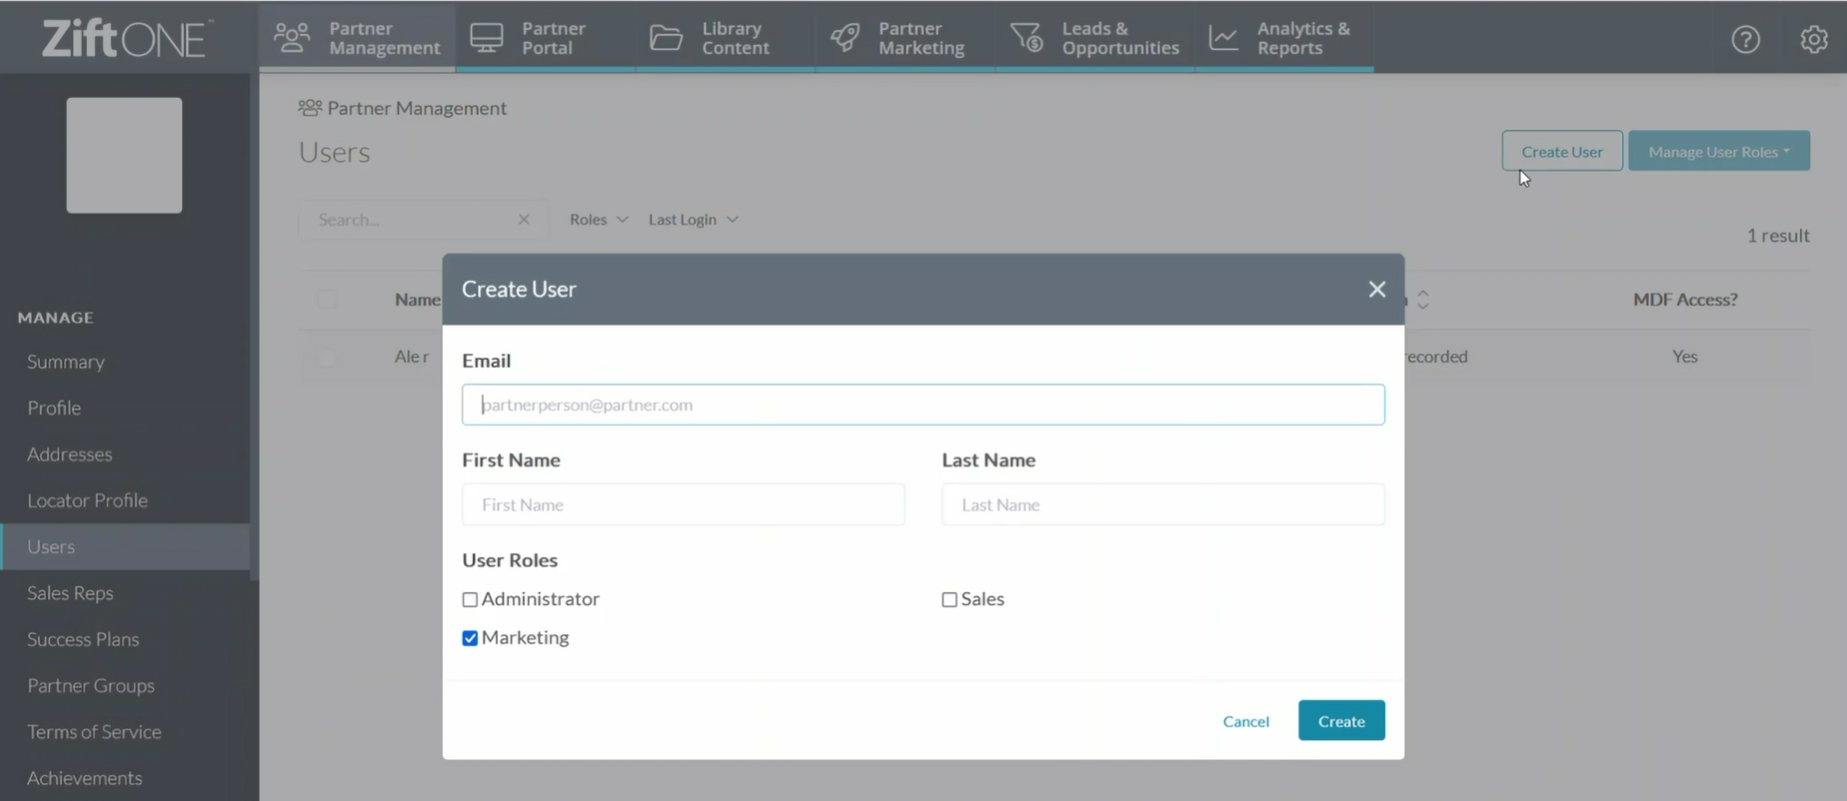The width and height of the screenshot is (1847, 801).
Task: Click the Yes value in MDF Access column
Action: [1685, 356]
